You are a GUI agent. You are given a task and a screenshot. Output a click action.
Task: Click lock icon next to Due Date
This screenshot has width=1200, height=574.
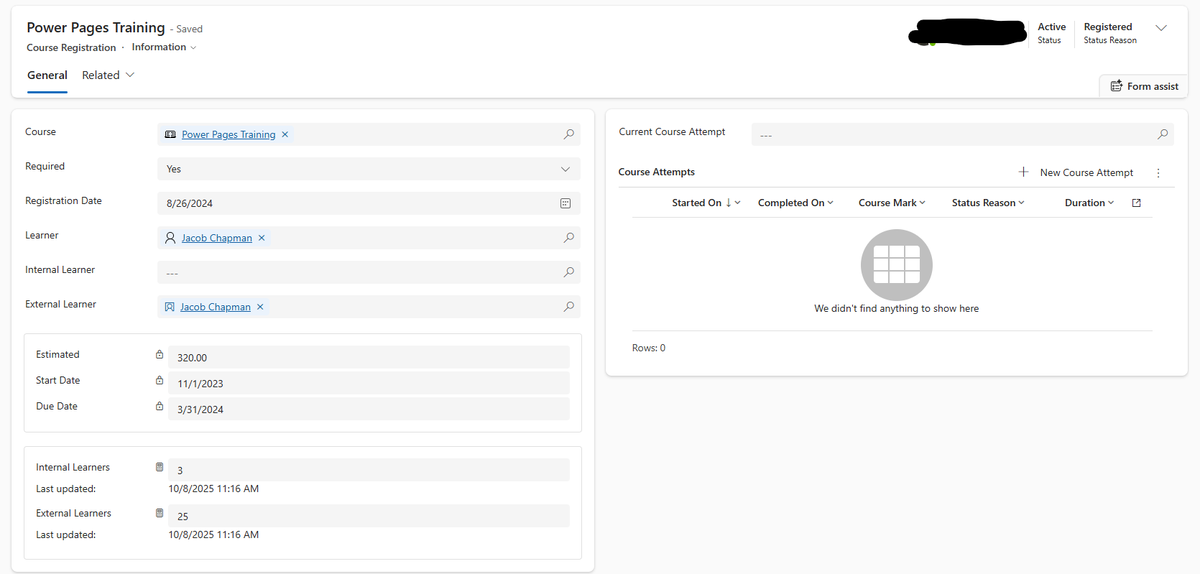tap(159, 407)
